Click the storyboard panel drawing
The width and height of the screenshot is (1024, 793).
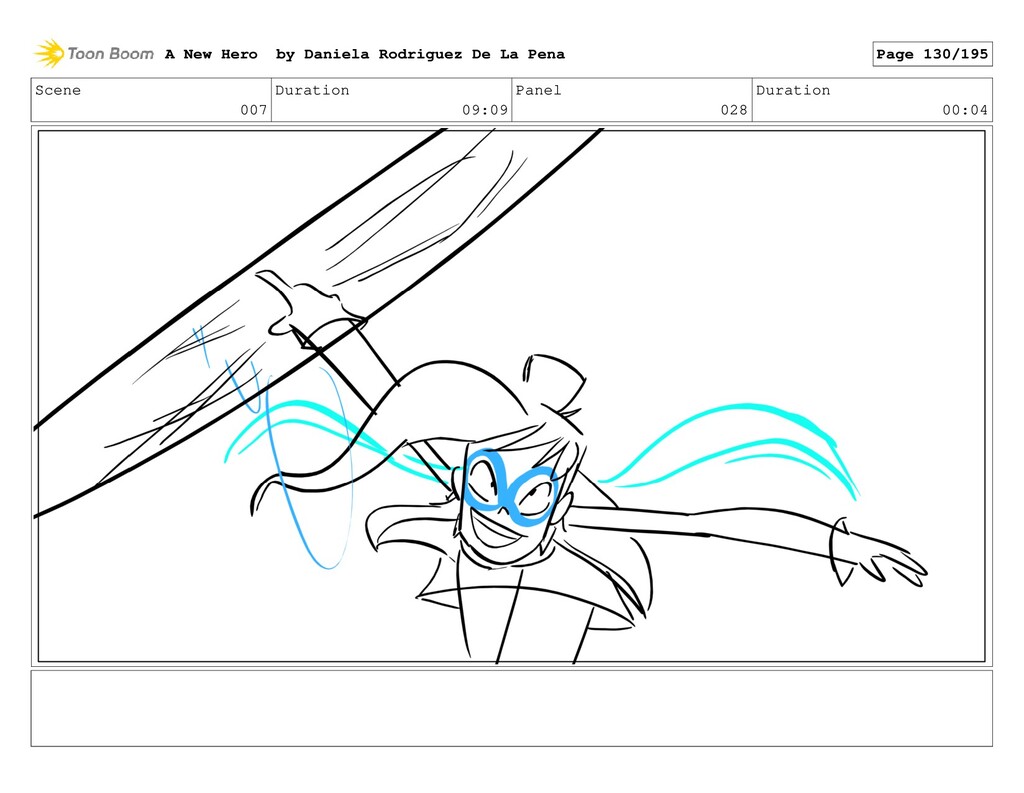coord(511,396)
